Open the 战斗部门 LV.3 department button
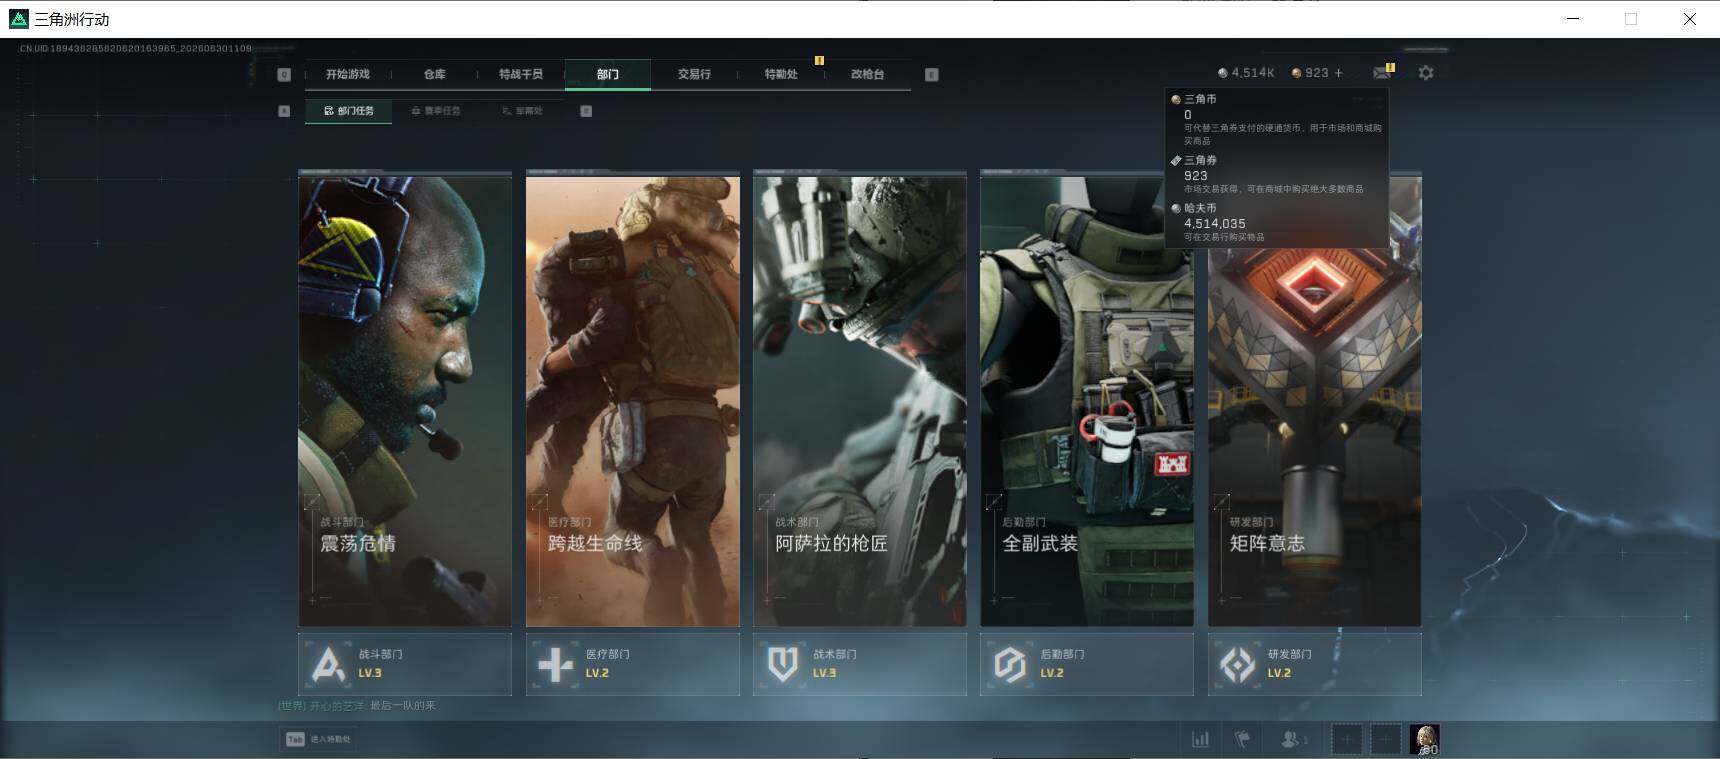The image size is (1720, 759). (405, 664)
